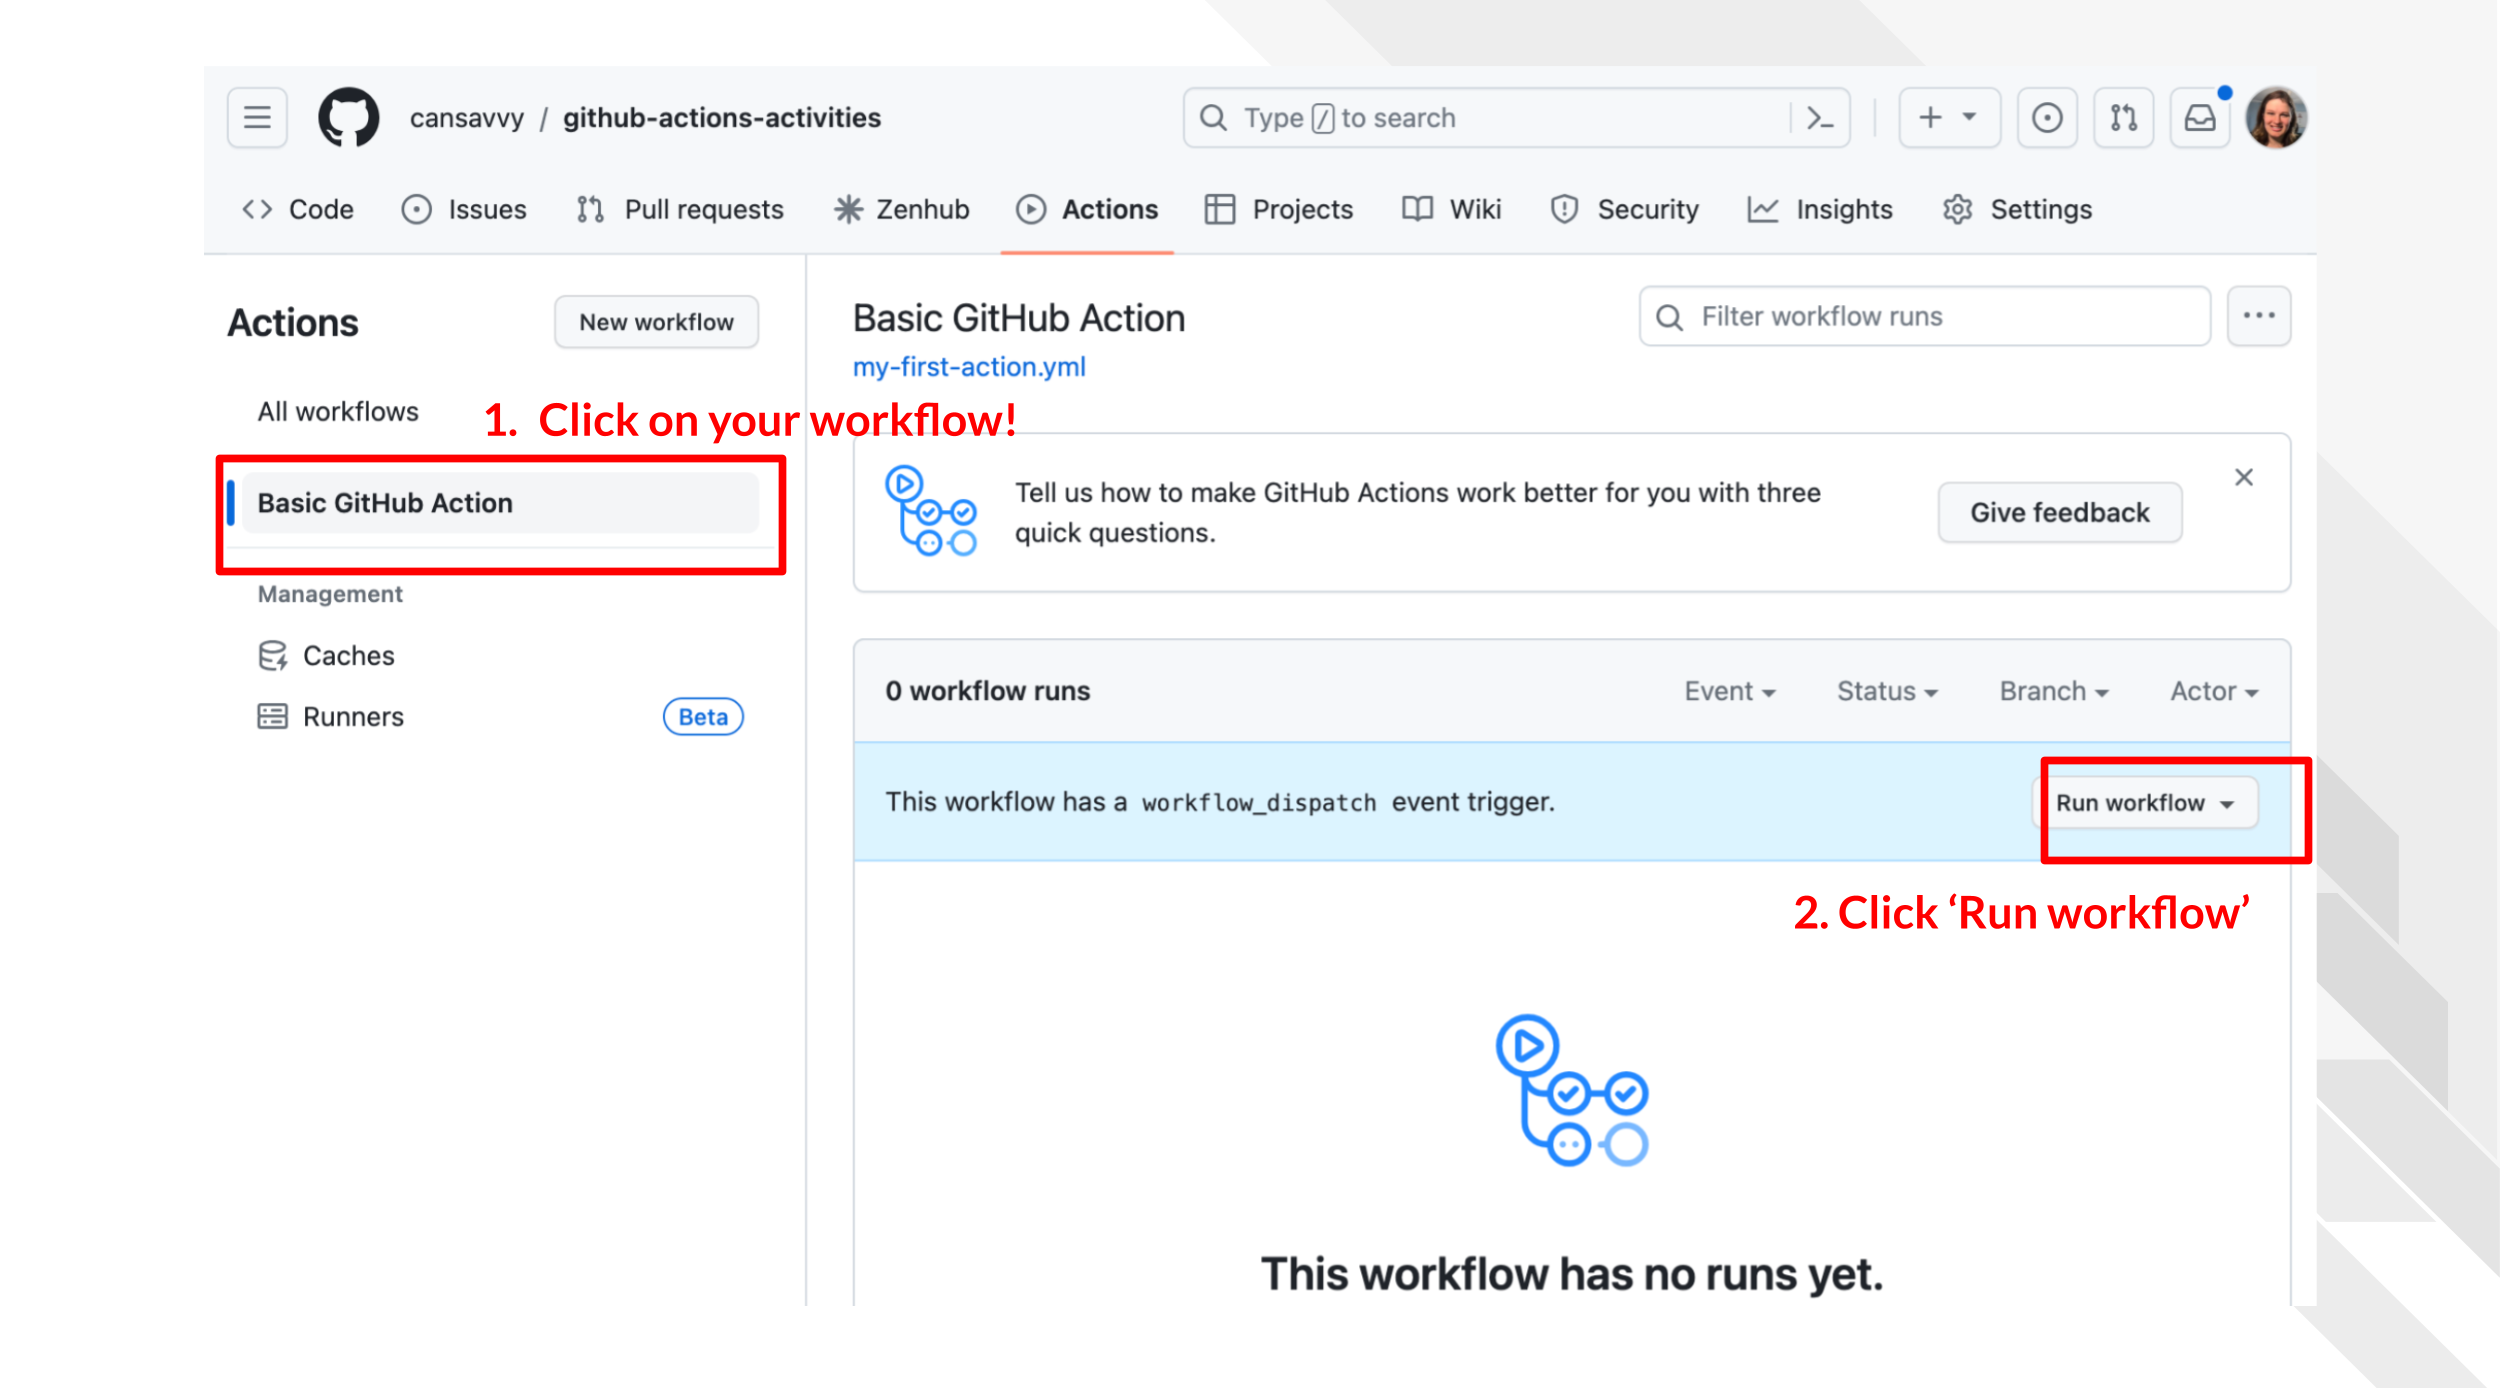
Task: Switch to the Zenhub tab
Action: (x=902, y=209)
